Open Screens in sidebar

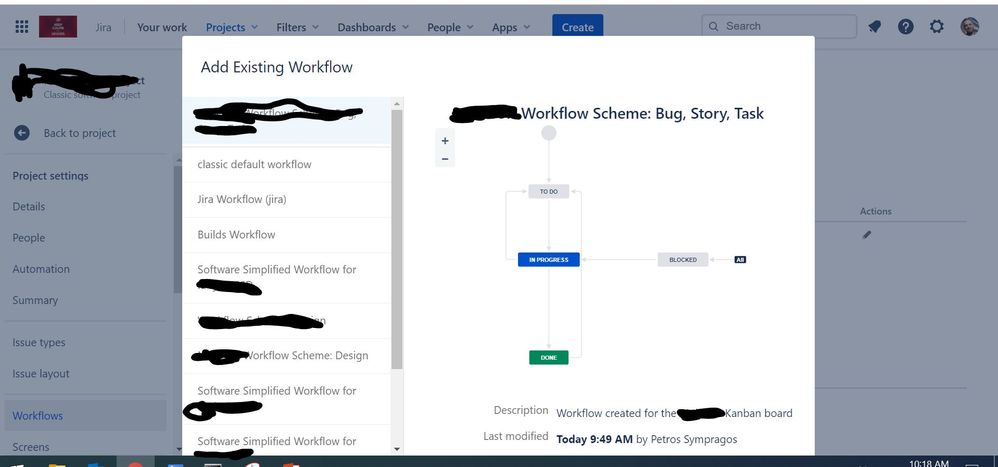pos(31,447)
